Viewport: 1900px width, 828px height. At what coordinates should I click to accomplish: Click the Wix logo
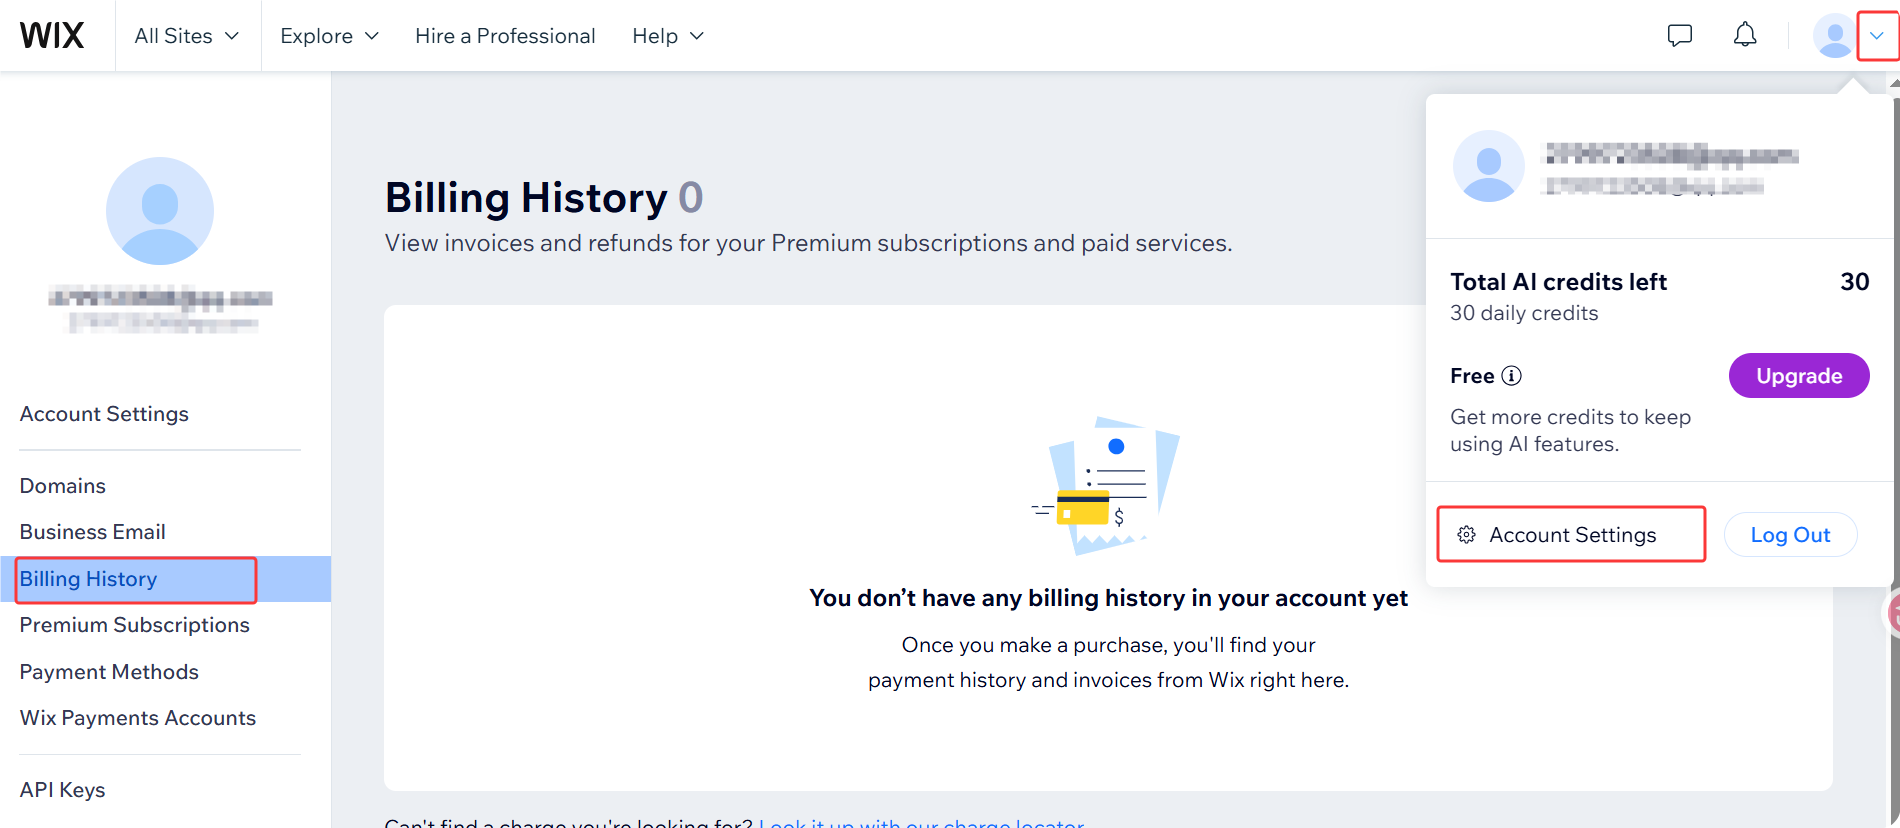coord(52,35)
